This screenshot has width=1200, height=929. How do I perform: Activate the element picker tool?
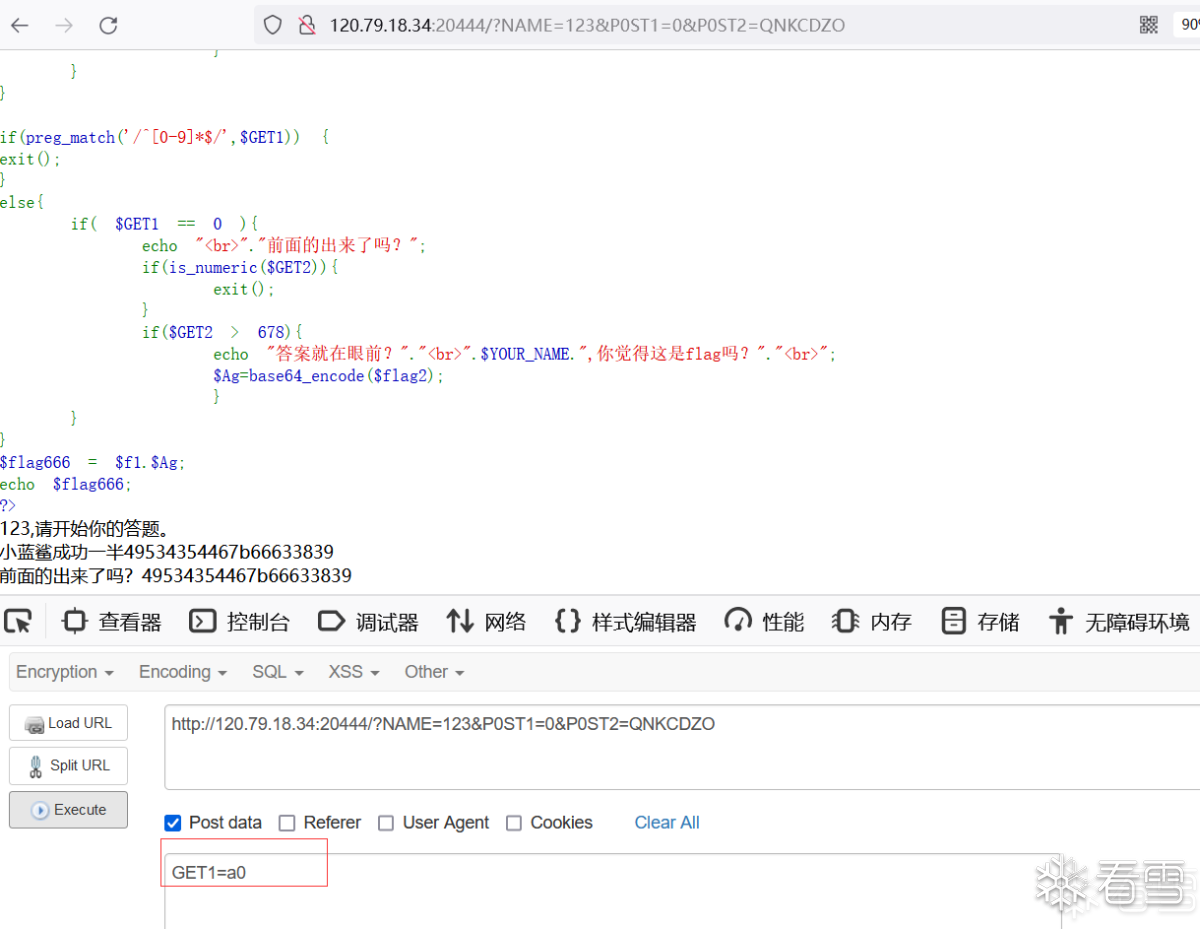pyautogui.click(x=18, y=621)
